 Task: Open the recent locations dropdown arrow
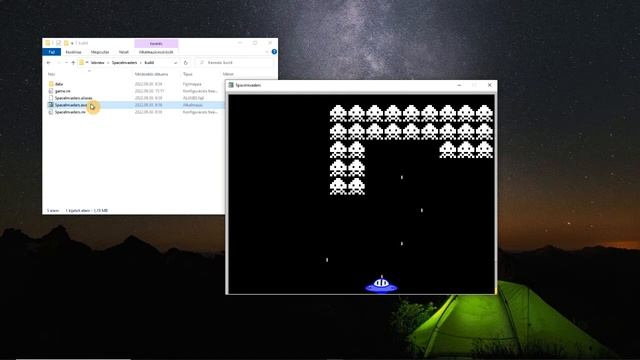click(66, 63)
